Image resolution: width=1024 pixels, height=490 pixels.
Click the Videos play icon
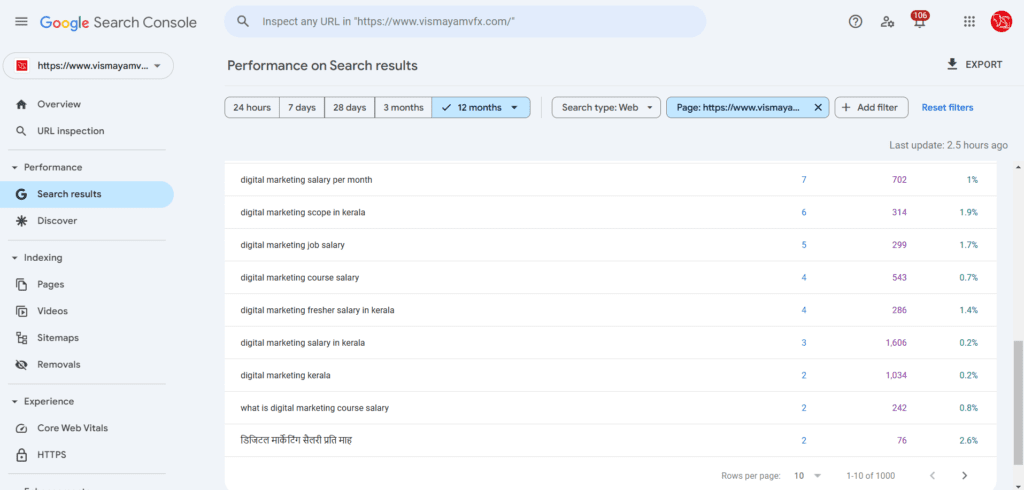pos(22,311)
